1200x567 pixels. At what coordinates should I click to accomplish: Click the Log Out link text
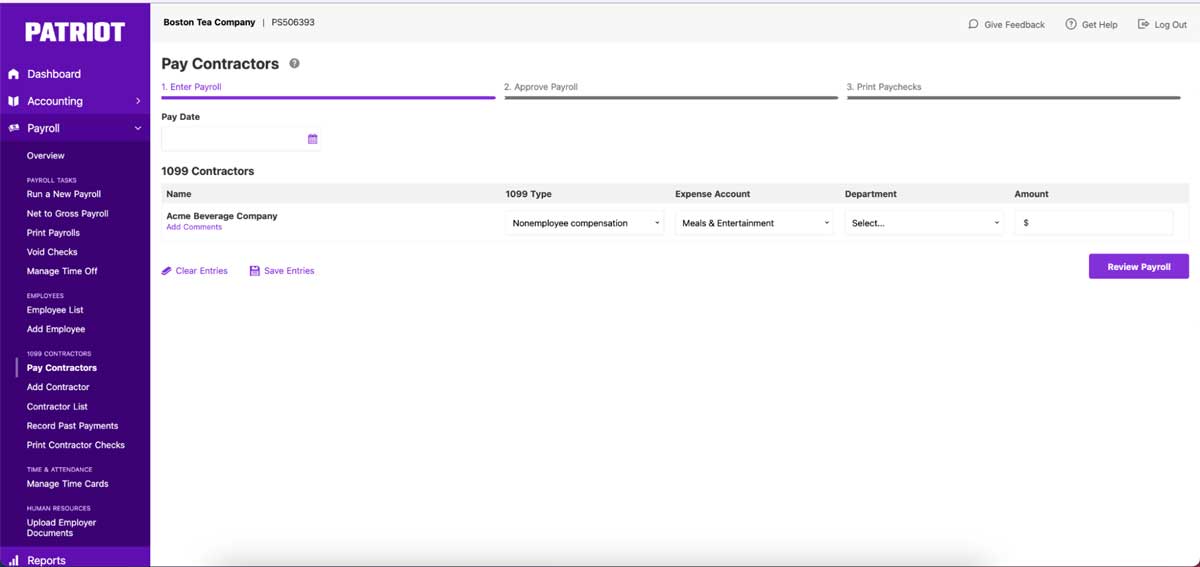tap(1171, 24)
